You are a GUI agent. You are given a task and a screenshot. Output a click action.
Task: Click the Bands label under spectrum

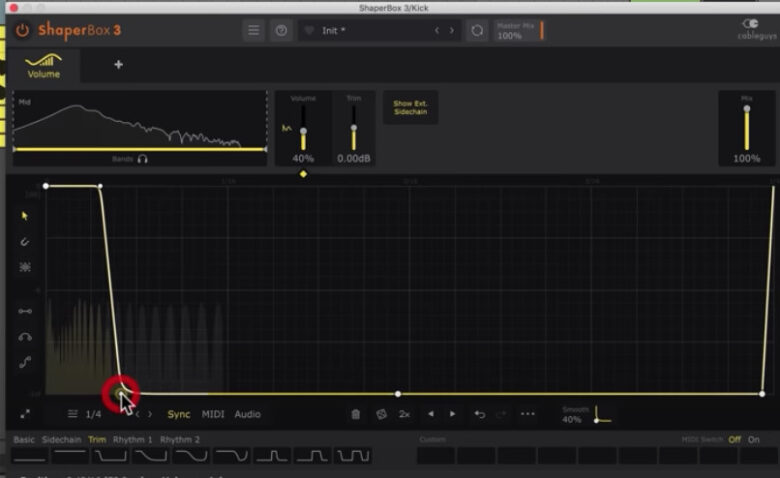(x=122, y=159)
